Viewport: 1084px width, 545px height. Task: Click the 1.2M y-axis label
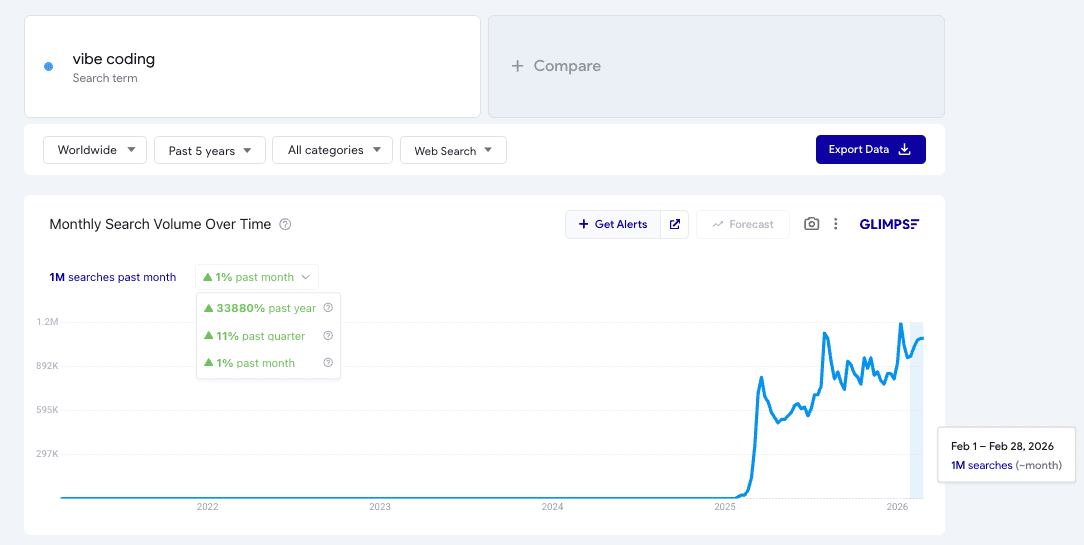(47, 322)
